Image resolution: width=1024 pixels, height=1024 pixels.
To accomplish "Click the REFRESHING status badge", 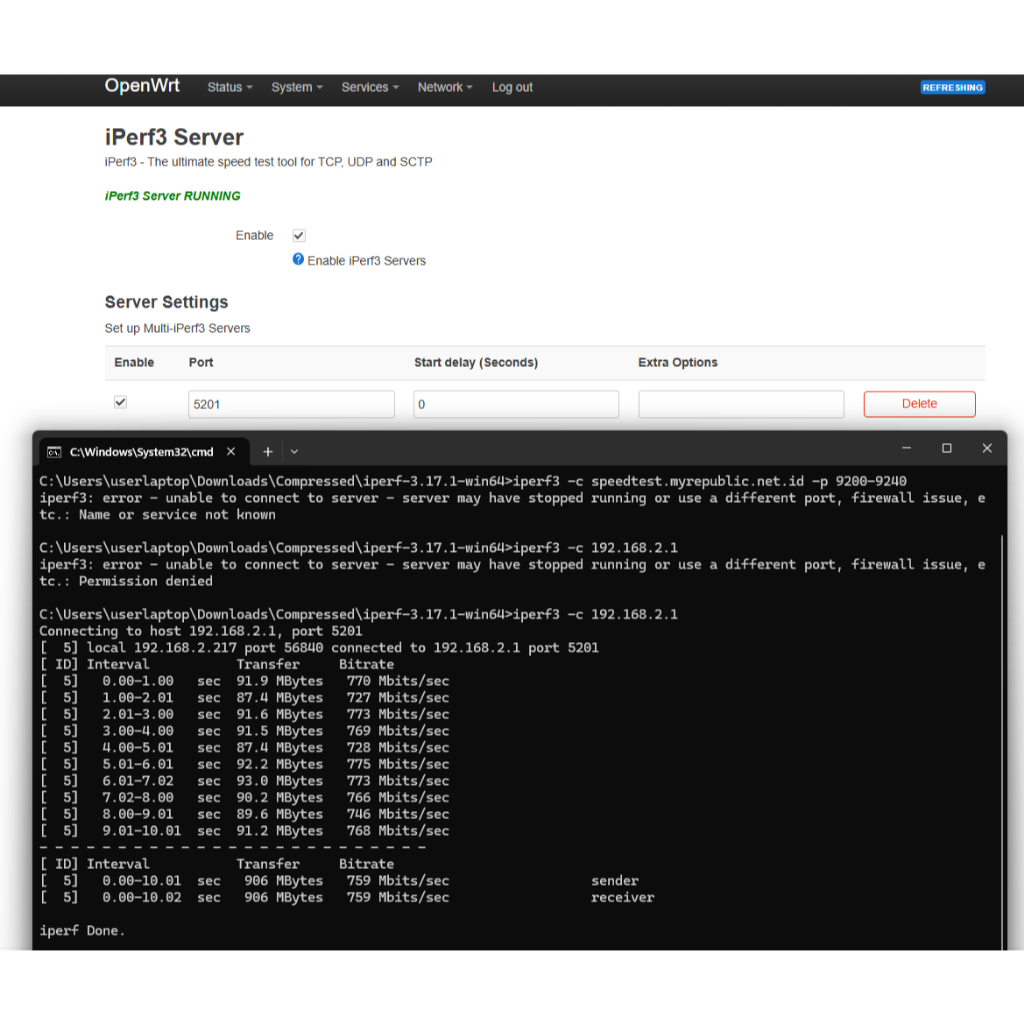I will point(952,88).
